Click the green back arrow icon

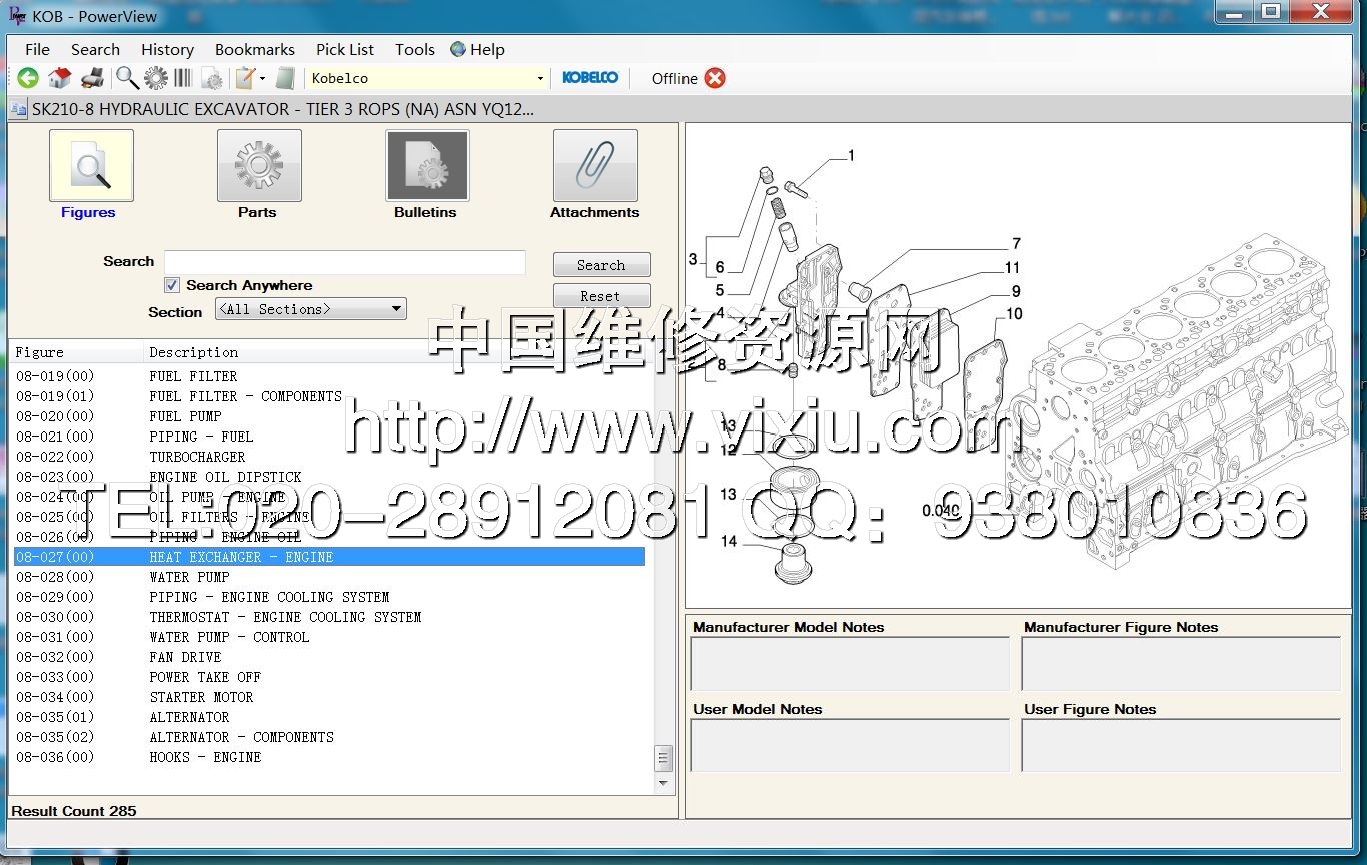pos(27,78)
